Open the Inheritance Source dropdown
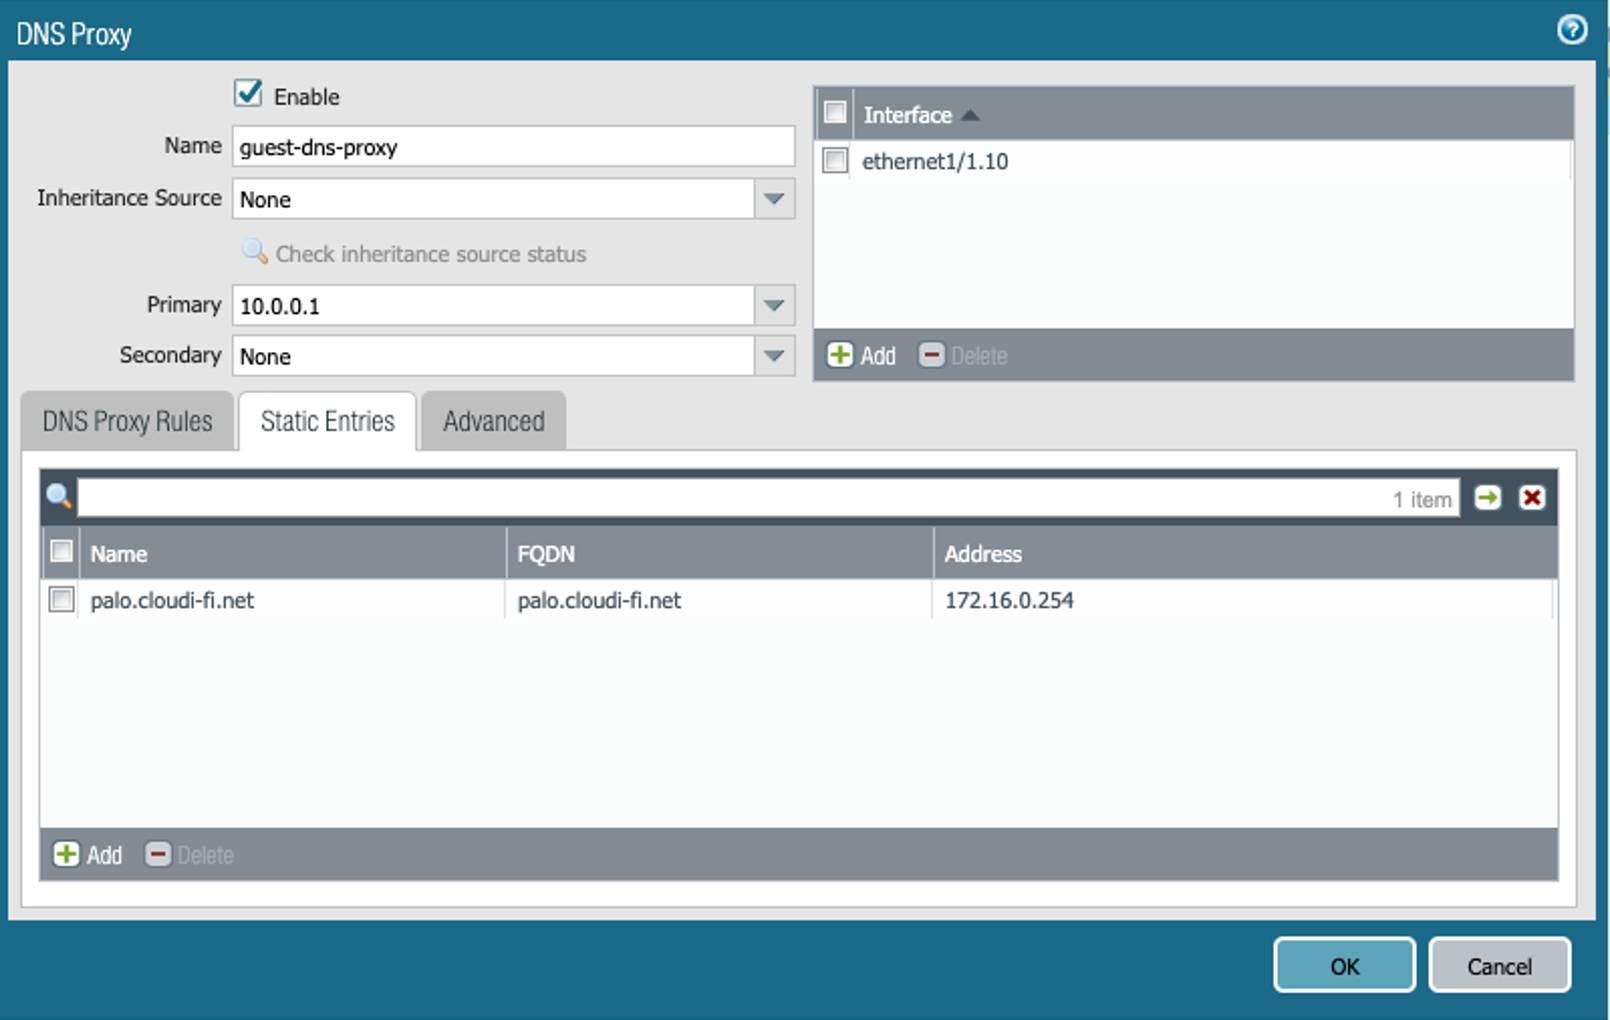Screen dimensions: 1610x1020 tap(772, 199)
